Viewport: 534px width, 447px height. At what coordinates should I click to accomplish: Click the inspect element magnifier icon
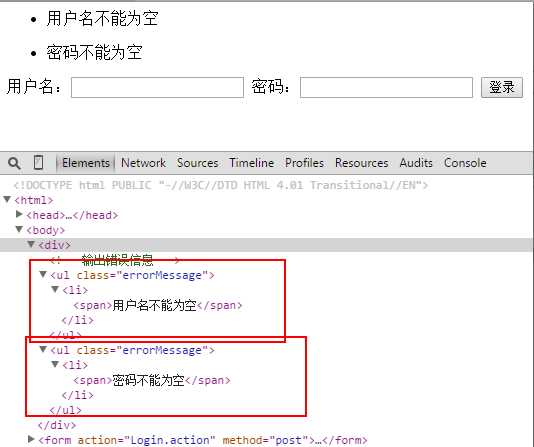pyautogui.click(x=14, y=163)
